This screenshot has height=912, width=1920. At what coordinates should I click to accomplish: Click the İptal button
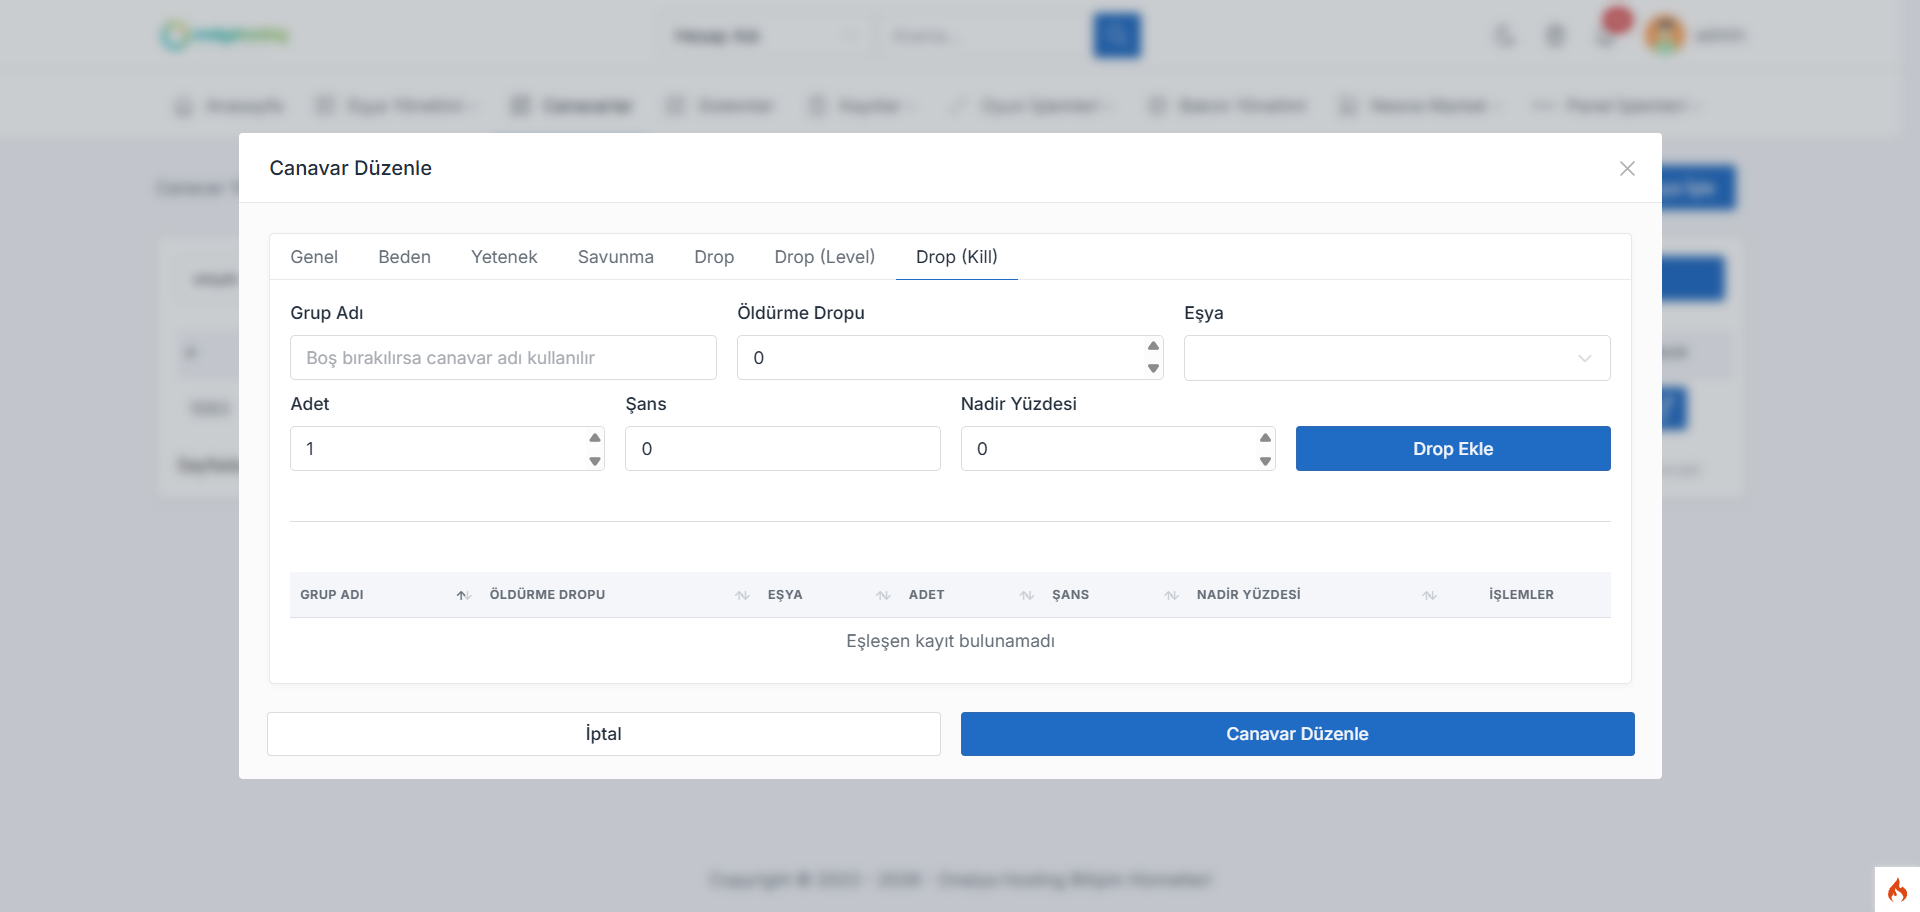click(604, 734)
